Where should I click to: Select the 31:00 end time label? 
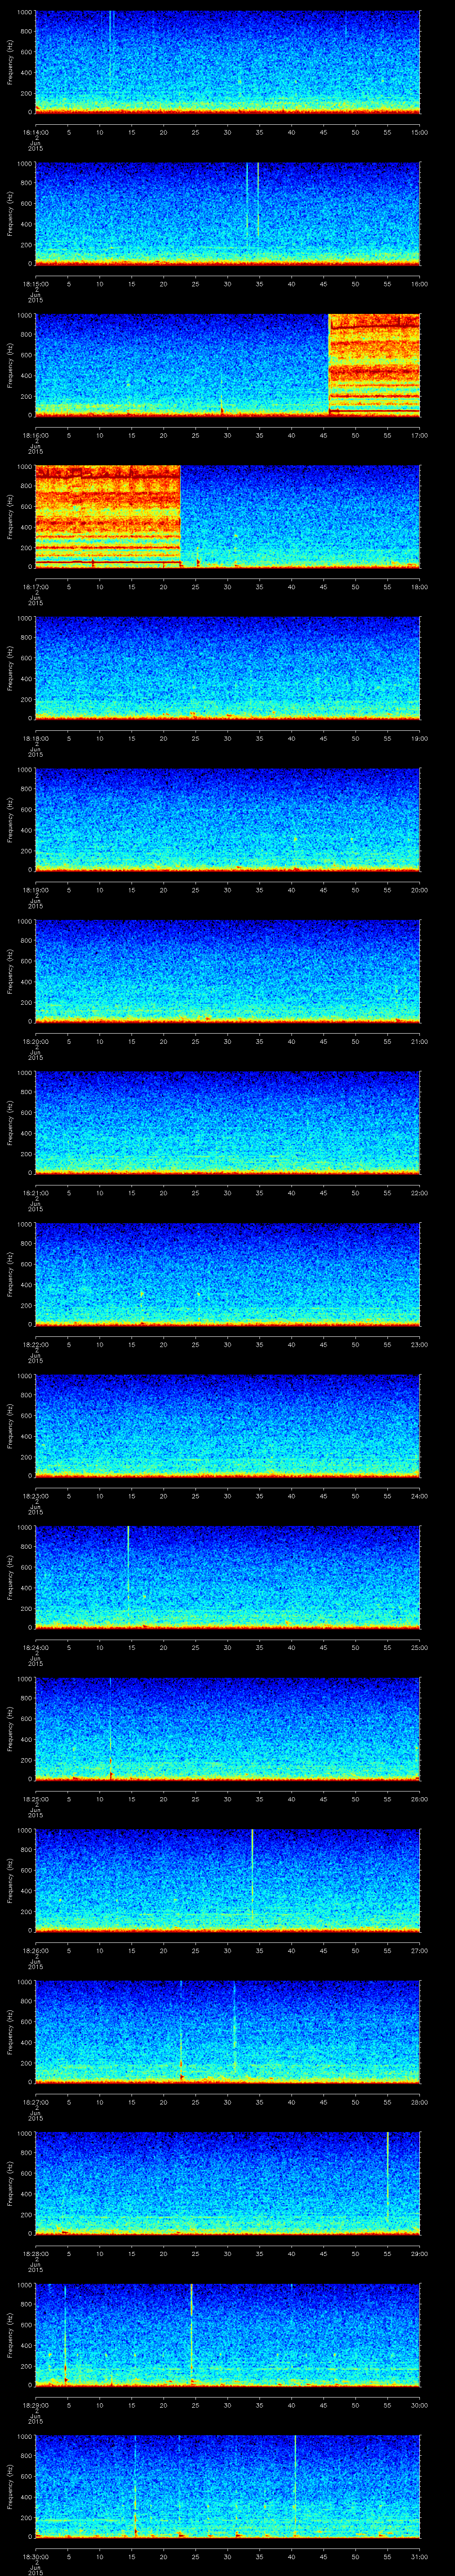click(x=419, y=2556)
